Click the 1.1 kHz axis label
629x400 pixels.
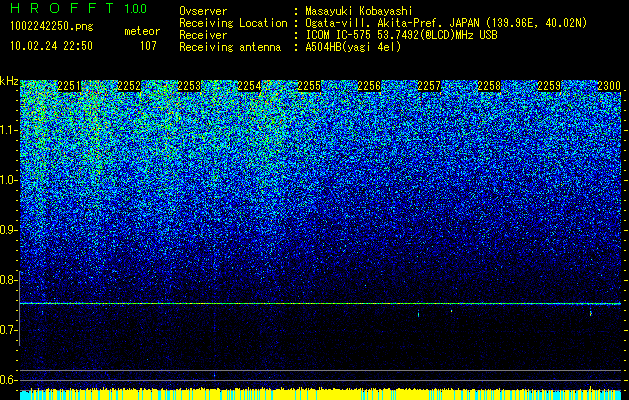pyautogui.click(x=9, y=130)
